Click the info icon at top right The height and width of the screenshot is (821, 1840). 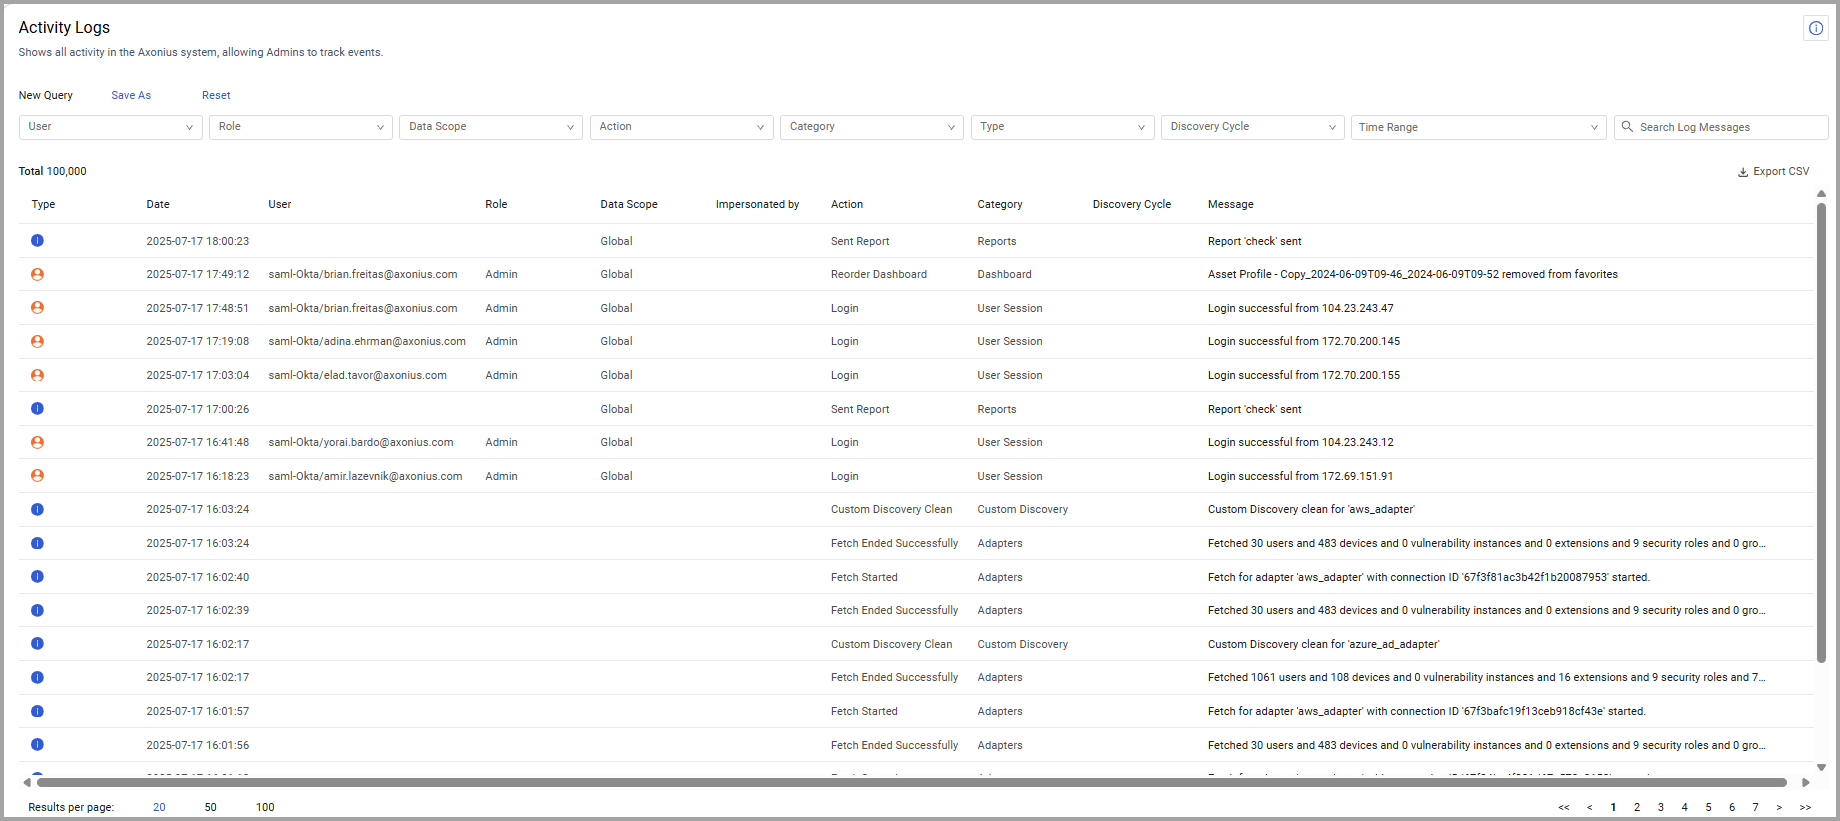click(1815, 28)
